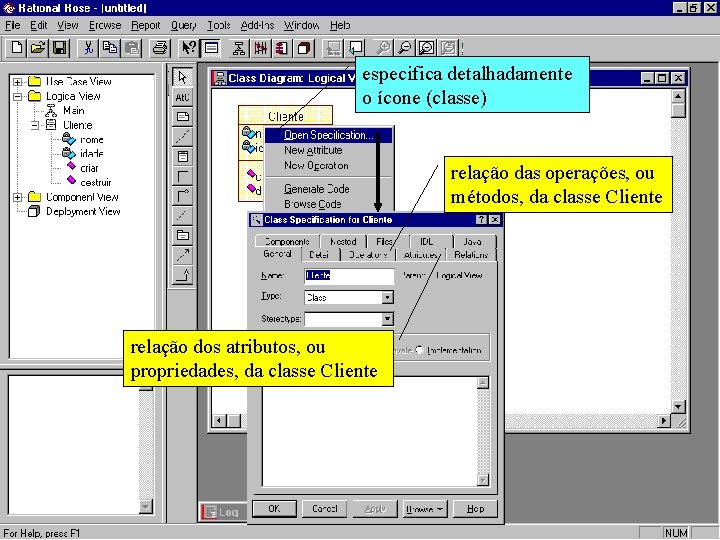Select the Implementation radio button
Image resolution: width=720 pixels, height=540 pixels.
(419, 350)
